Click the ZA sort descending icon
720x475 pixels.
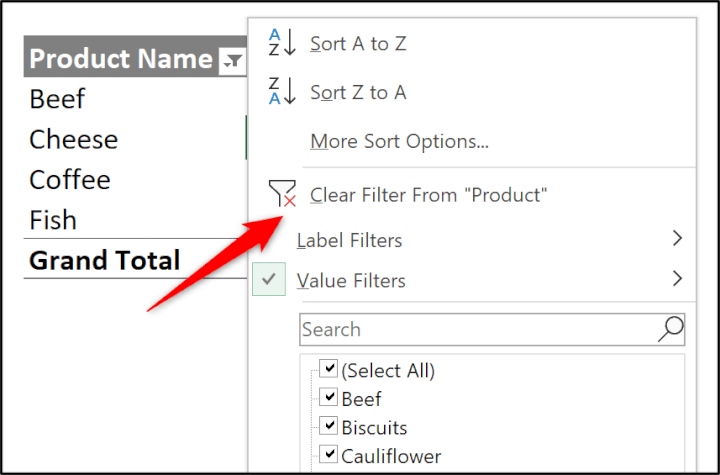tap(281, 92)
